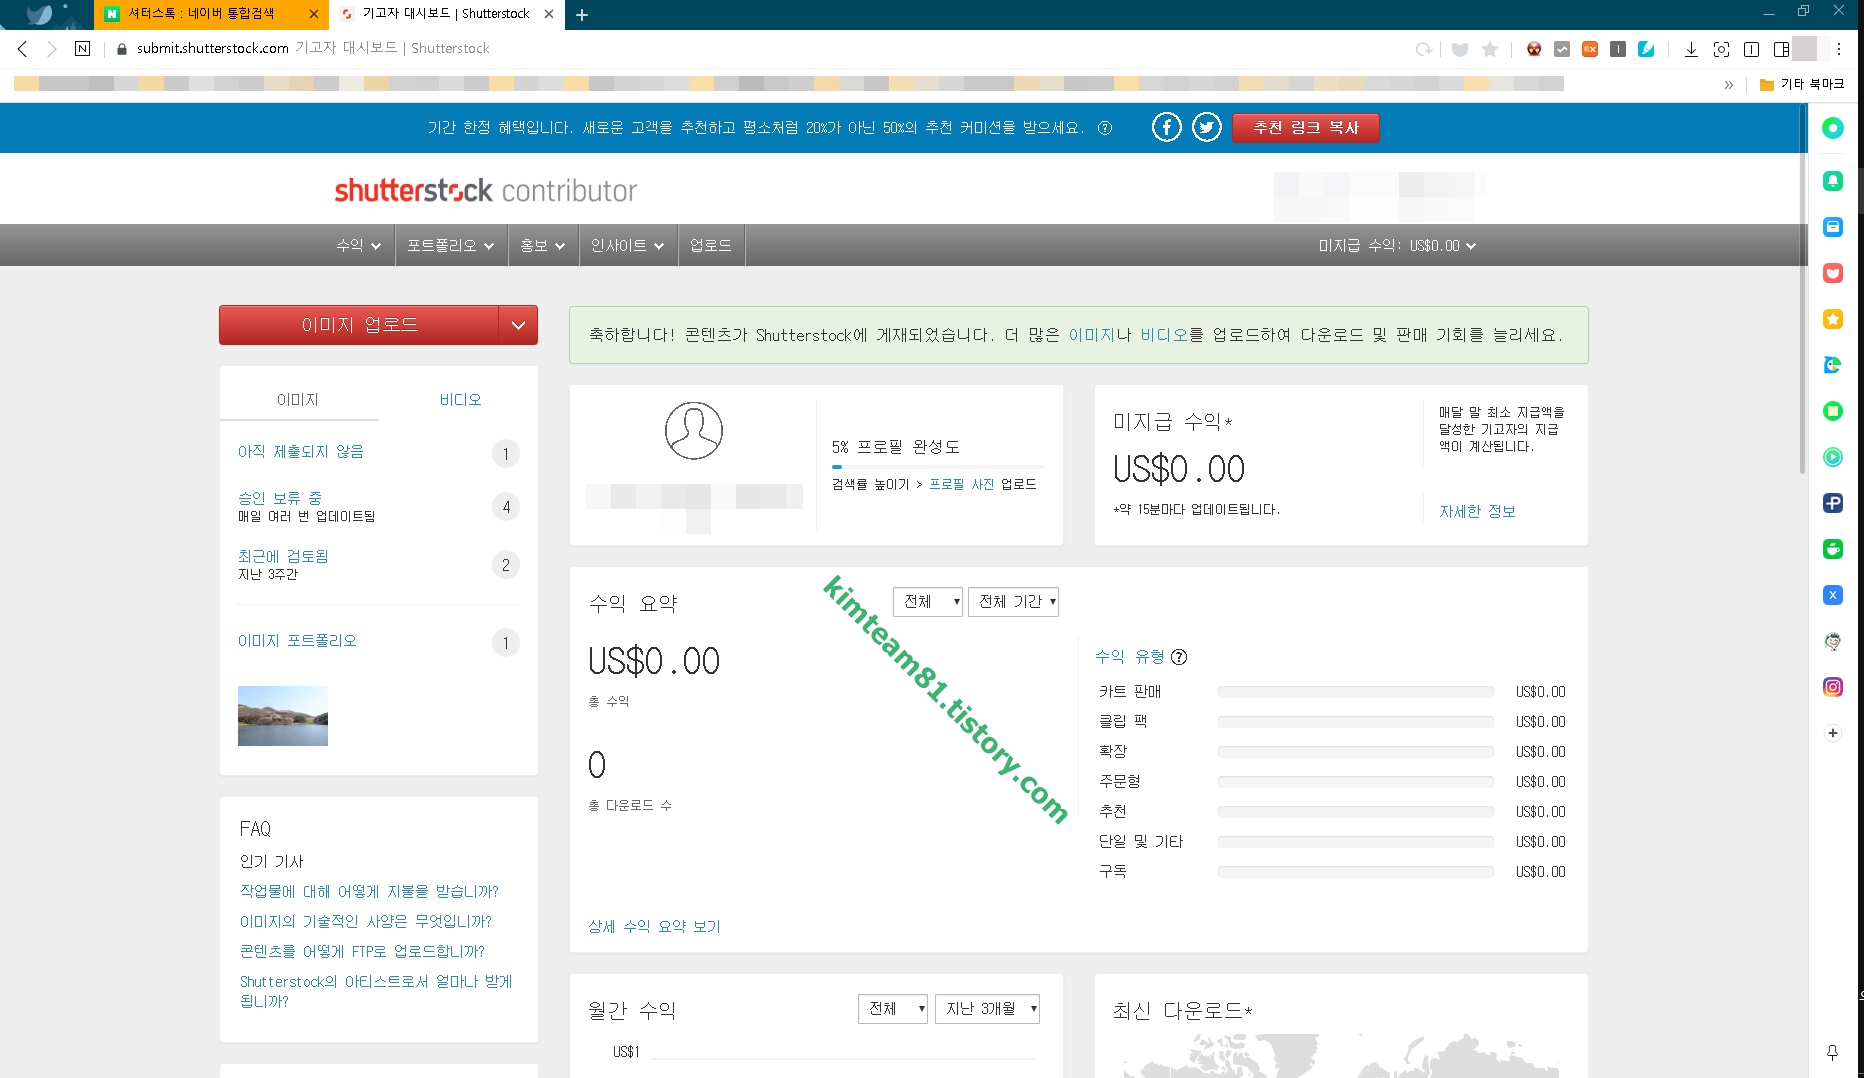Screen dimensions: 1864x1078
Task: Open the navy P icon in the sidebar
Action: 1833,503
